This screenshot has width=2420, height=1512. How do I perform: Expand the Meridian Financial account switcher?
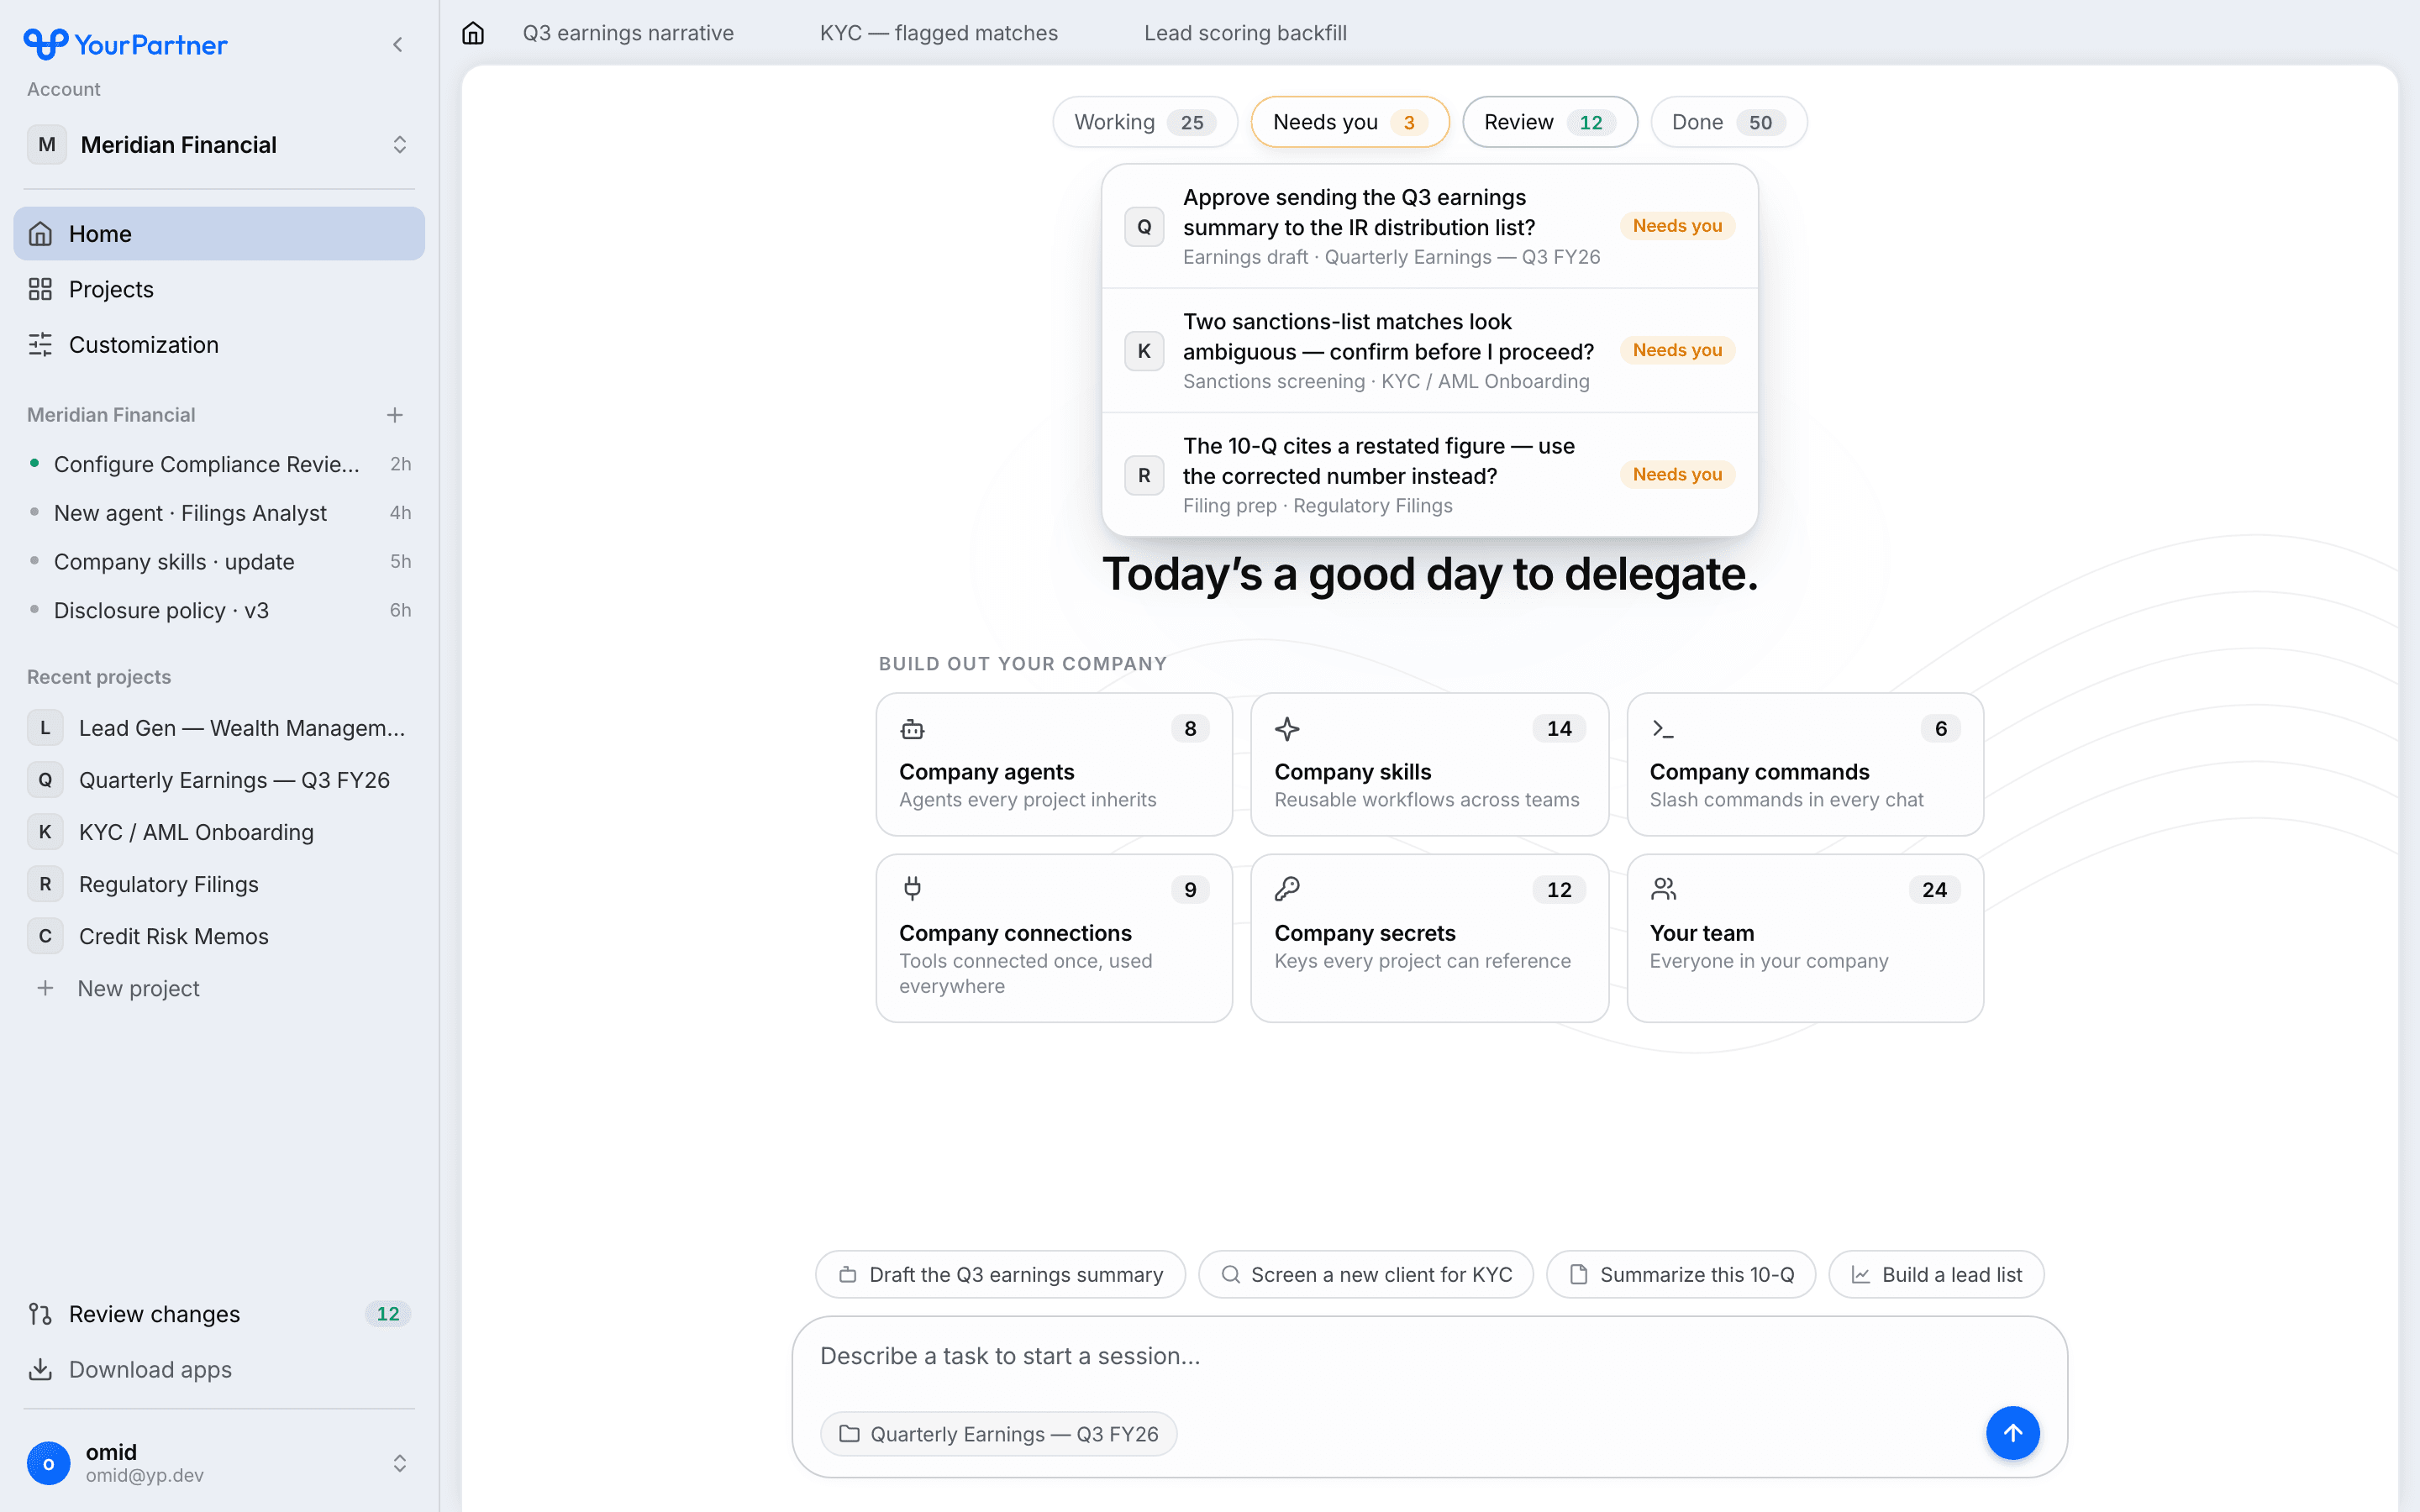(219, 145)
